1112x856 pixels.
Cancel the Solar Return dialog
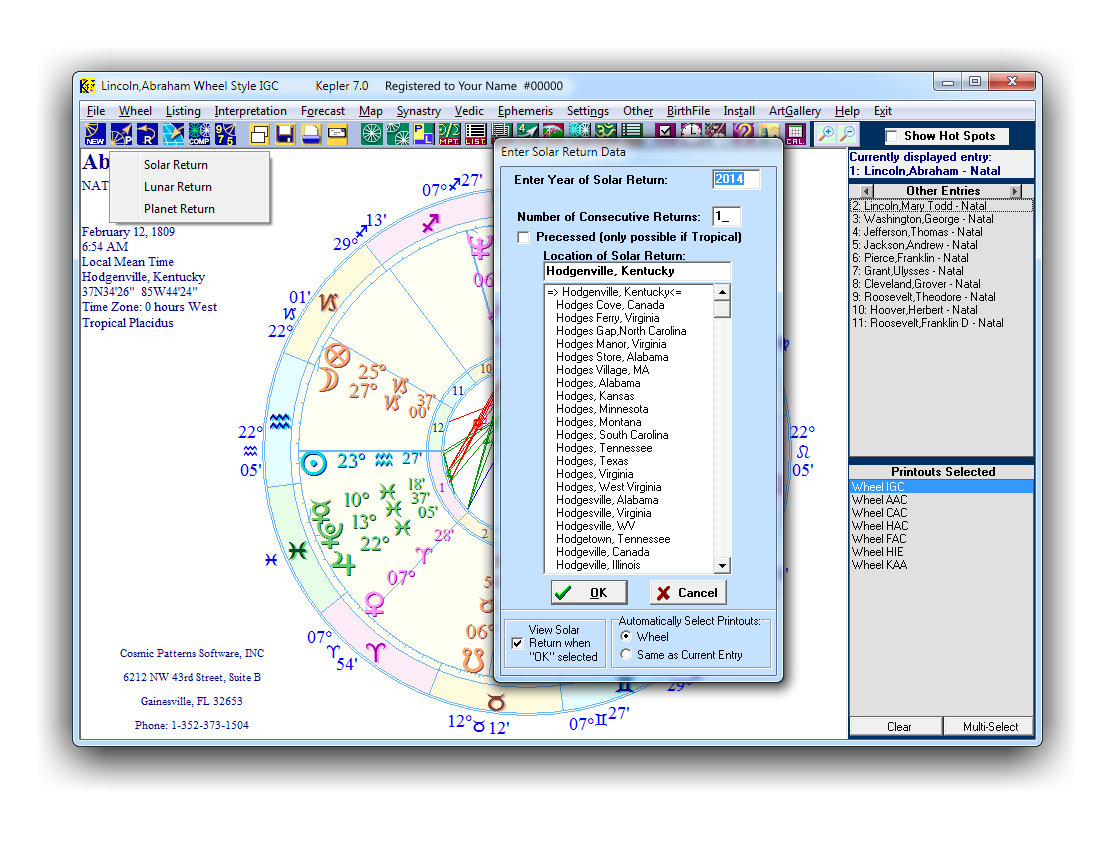[688, 592]
